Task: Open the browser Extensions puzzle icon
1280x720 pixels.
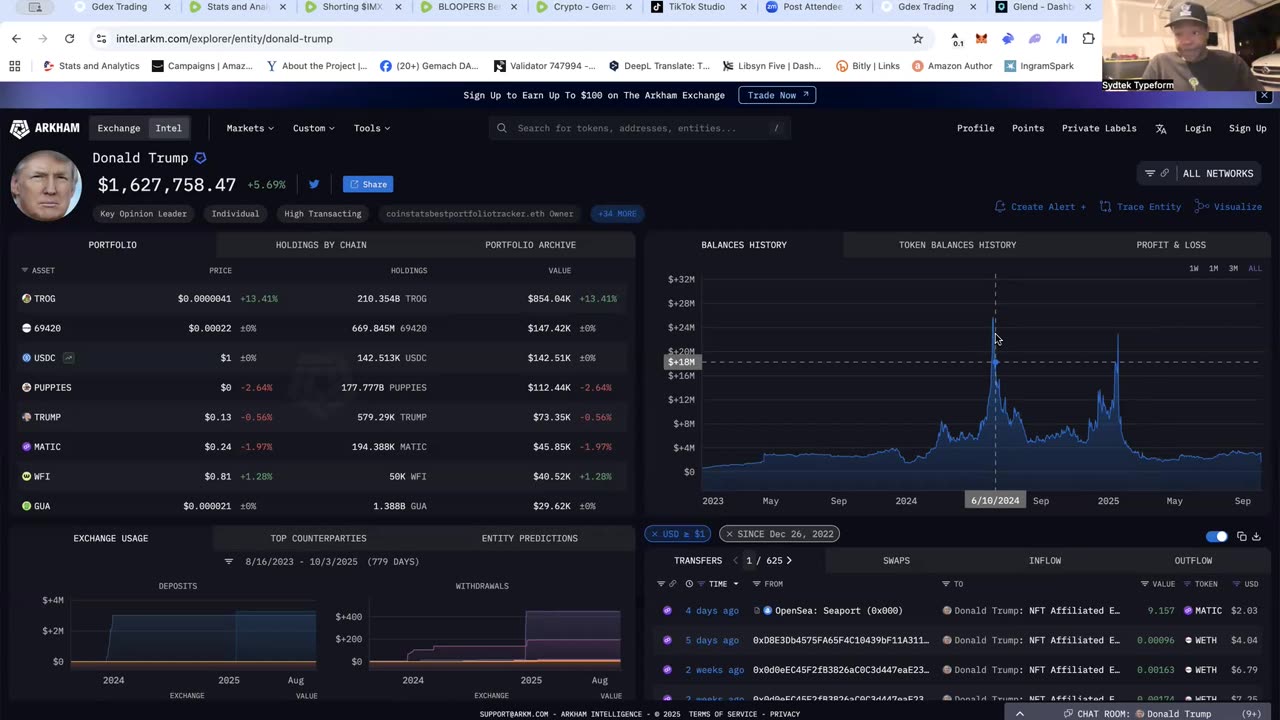Action: pyautogui.click(x=1088, y=39)
